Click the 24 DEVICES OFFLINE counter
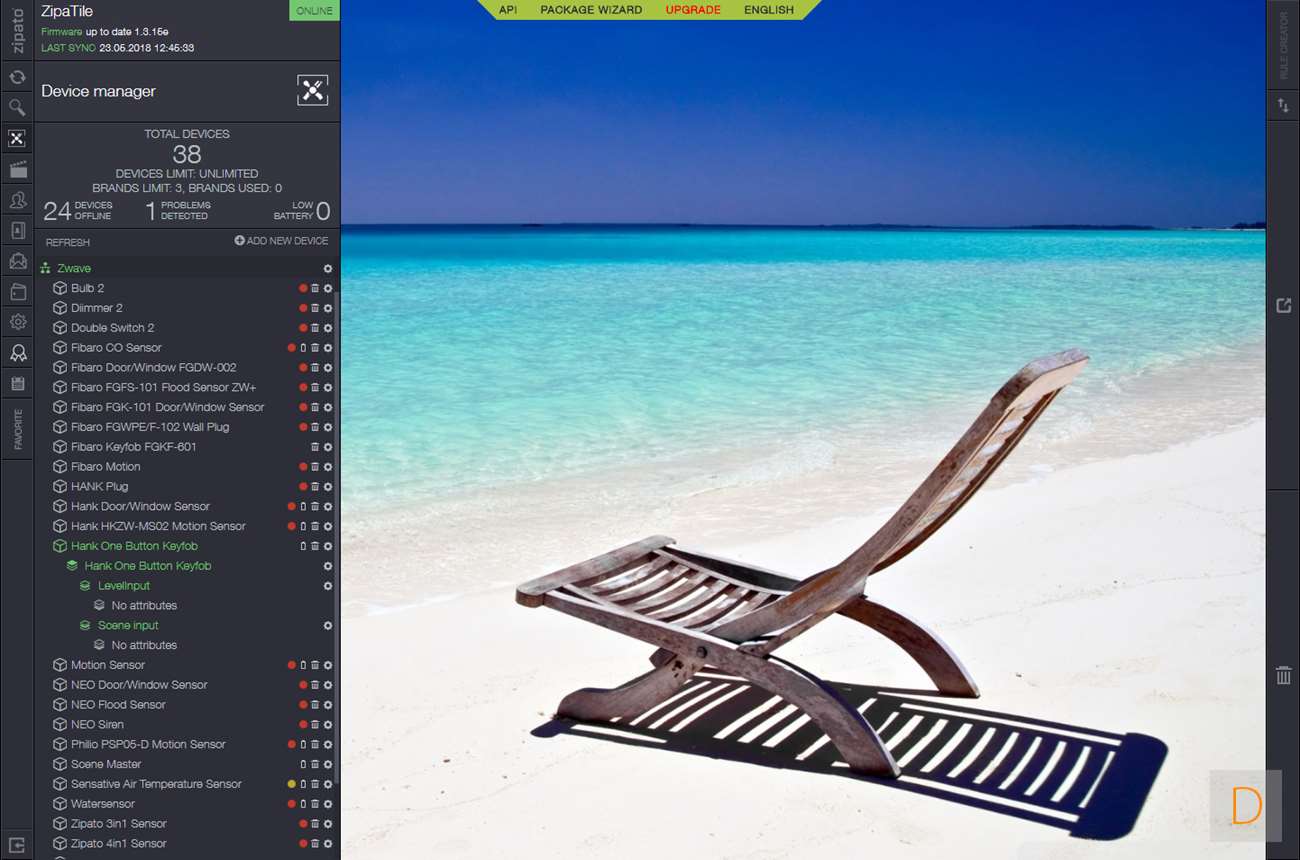This screenshot has height=860, width=1300. coord(78,210)
